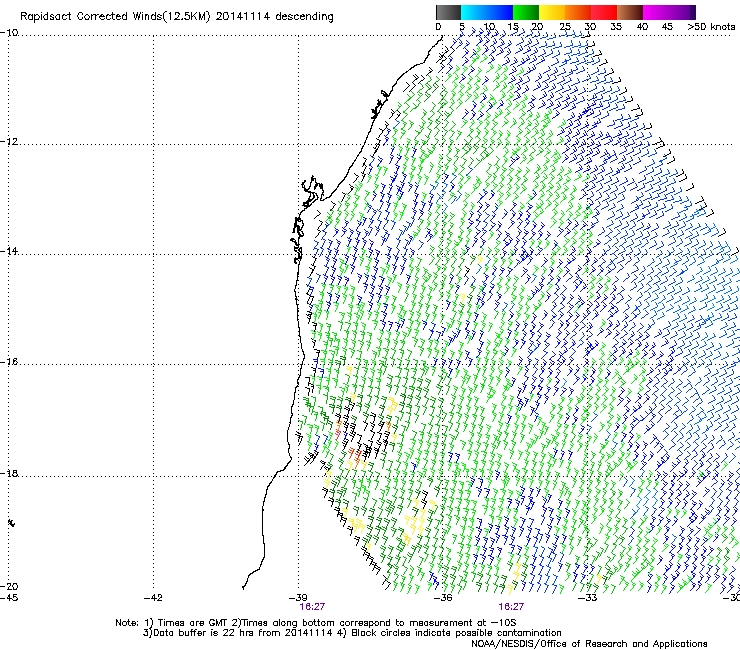
Task: Click the 'Rapidscat Corrected Winds(12.5KM) 20141114 descending' title
Action: pyautogui.click(x=177, y=17)
